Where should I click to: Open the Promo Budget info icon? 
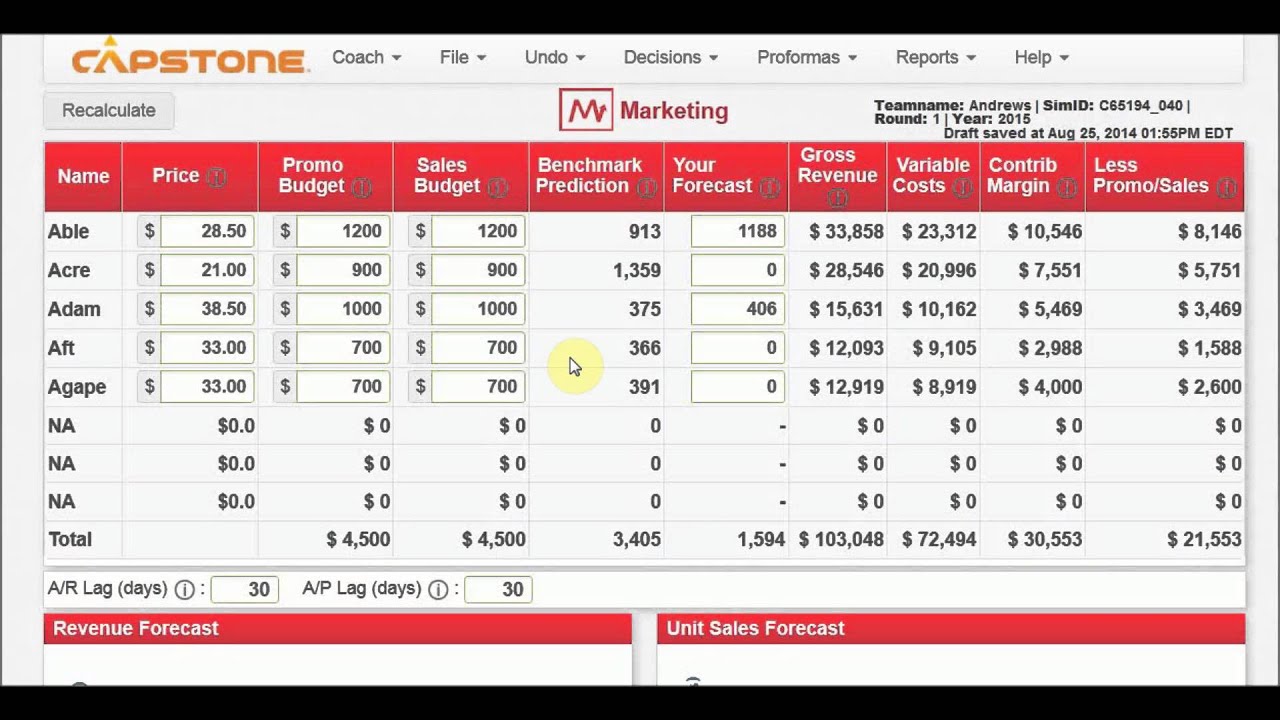coord(361,187)
